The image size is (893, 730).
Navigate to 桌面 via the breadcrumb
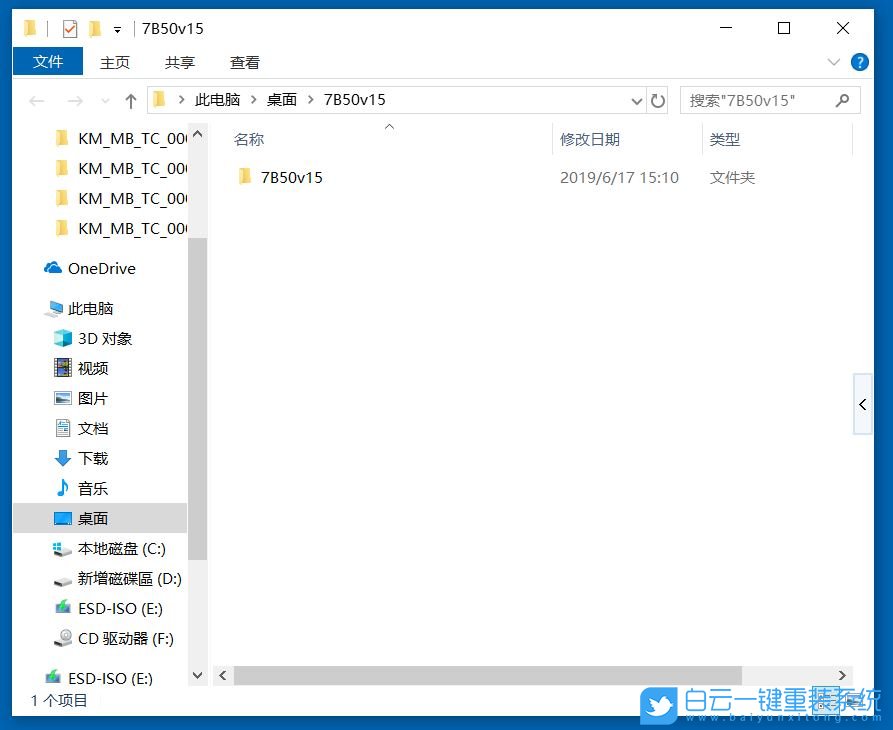click(281, 100)
